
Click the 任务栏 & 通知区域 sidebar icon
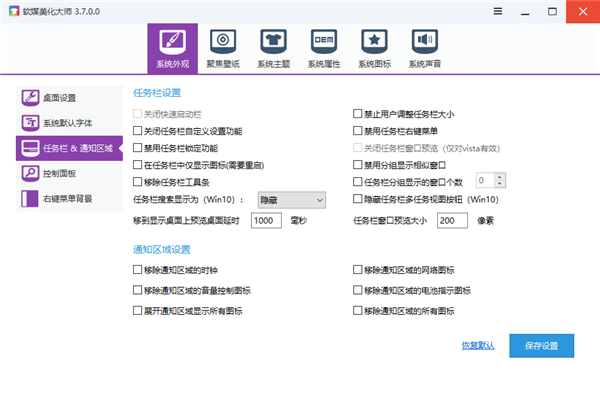pos(30,148)
